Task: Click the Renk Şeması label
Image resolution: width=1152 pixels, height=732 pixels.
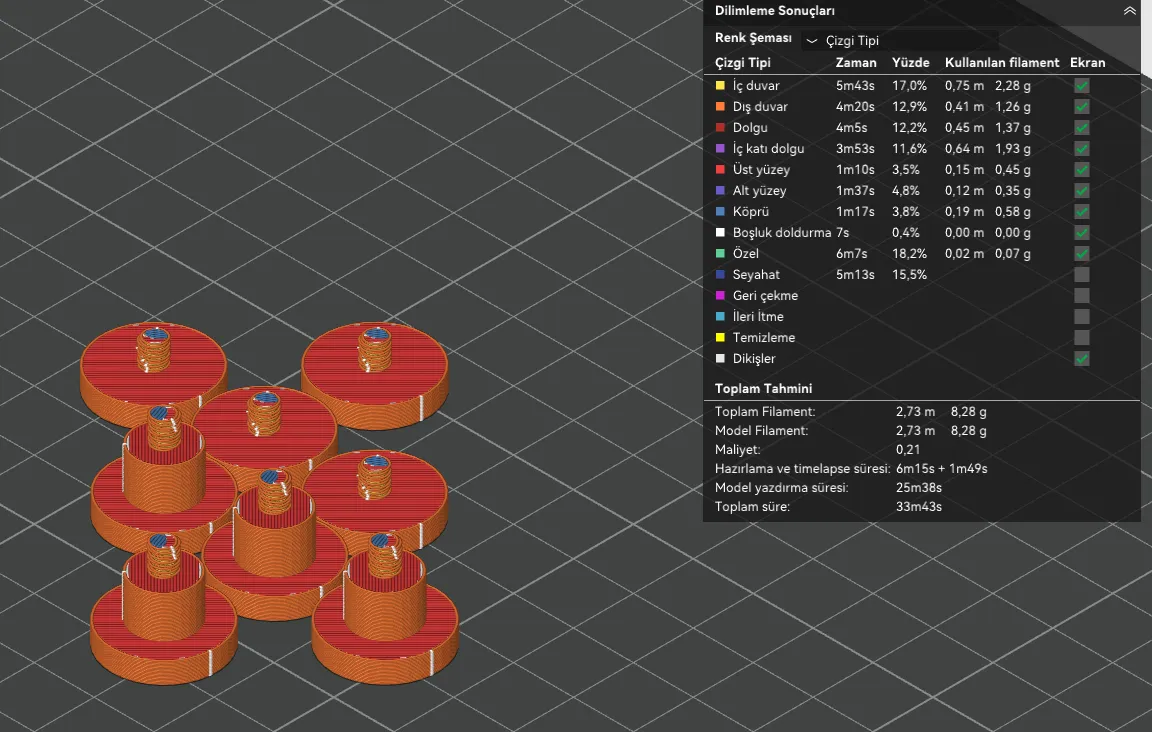Action: click(x=753, y=37)
